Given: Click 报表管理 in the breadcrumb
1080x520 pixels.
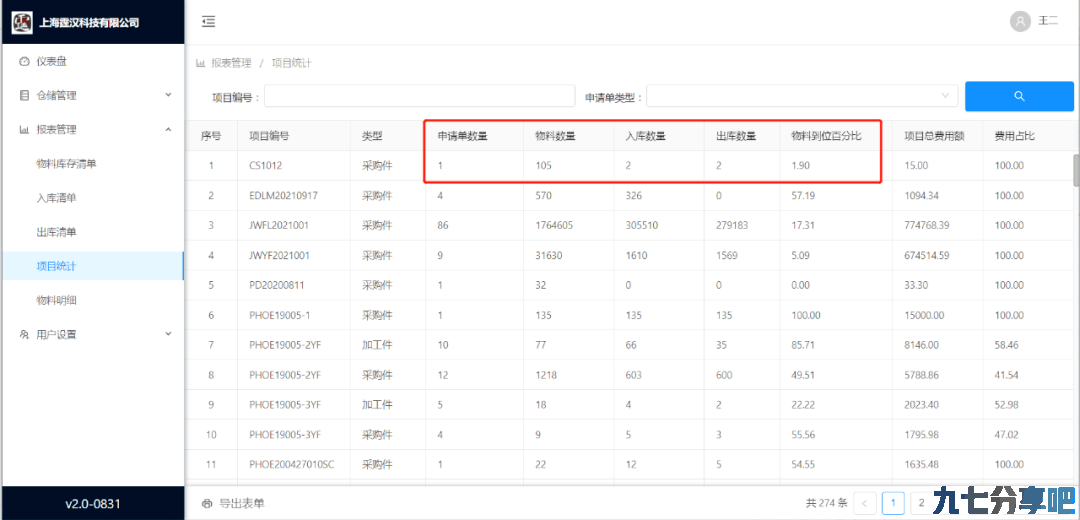Looking at the screenshot, I should (231, 63).
